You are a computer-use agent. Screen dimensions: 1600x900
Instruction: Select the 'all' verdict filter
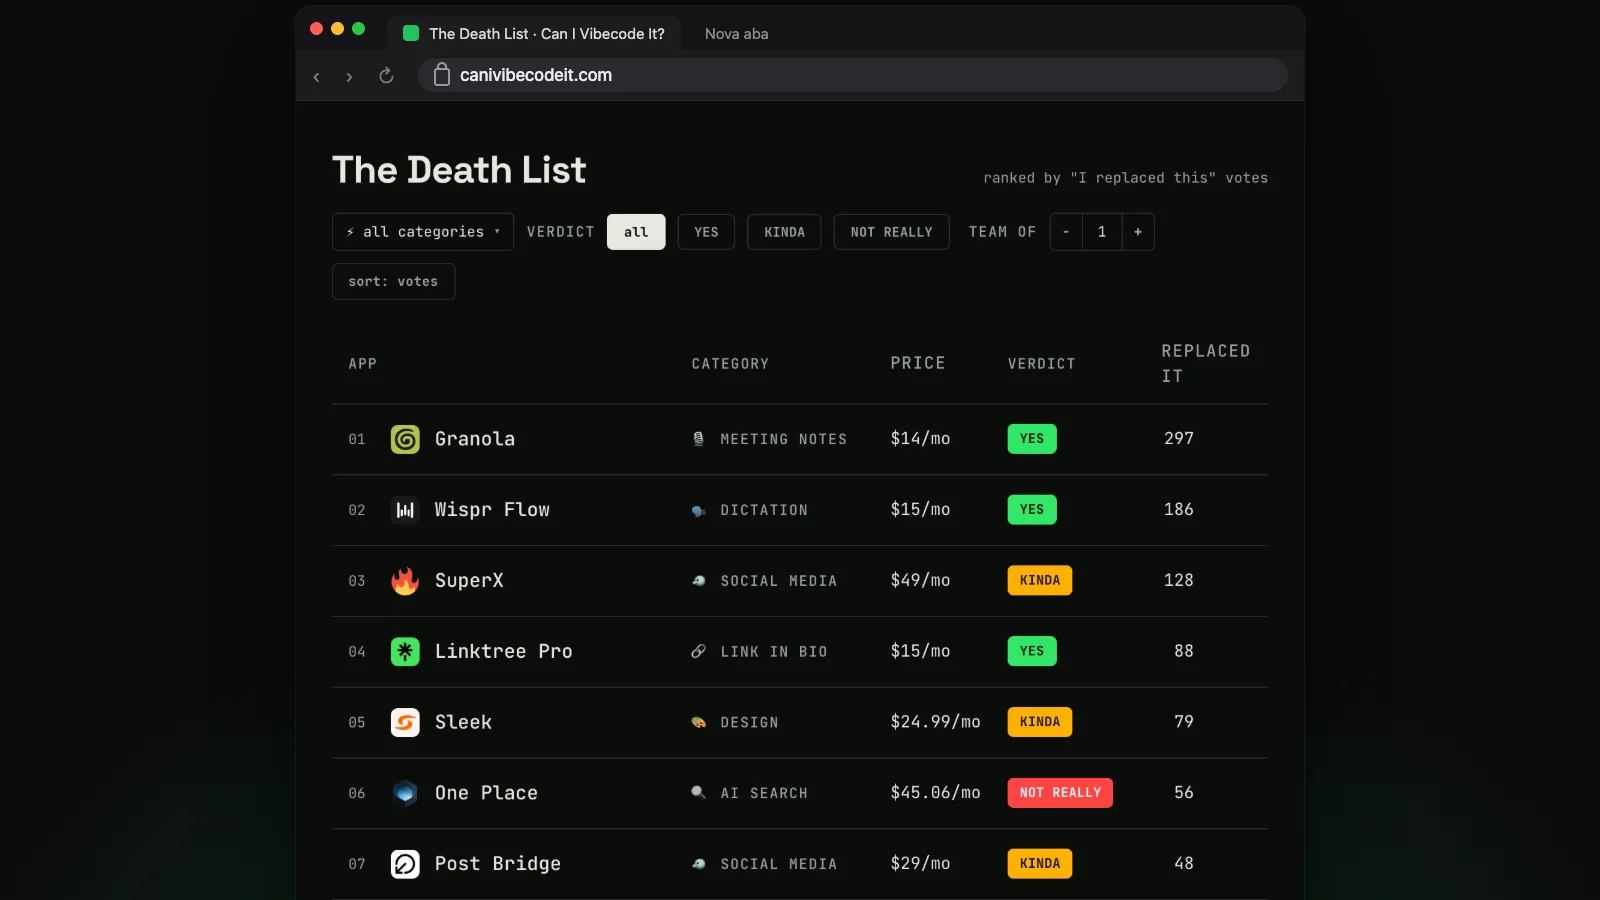pyautogui.click(x=636, y=232)
